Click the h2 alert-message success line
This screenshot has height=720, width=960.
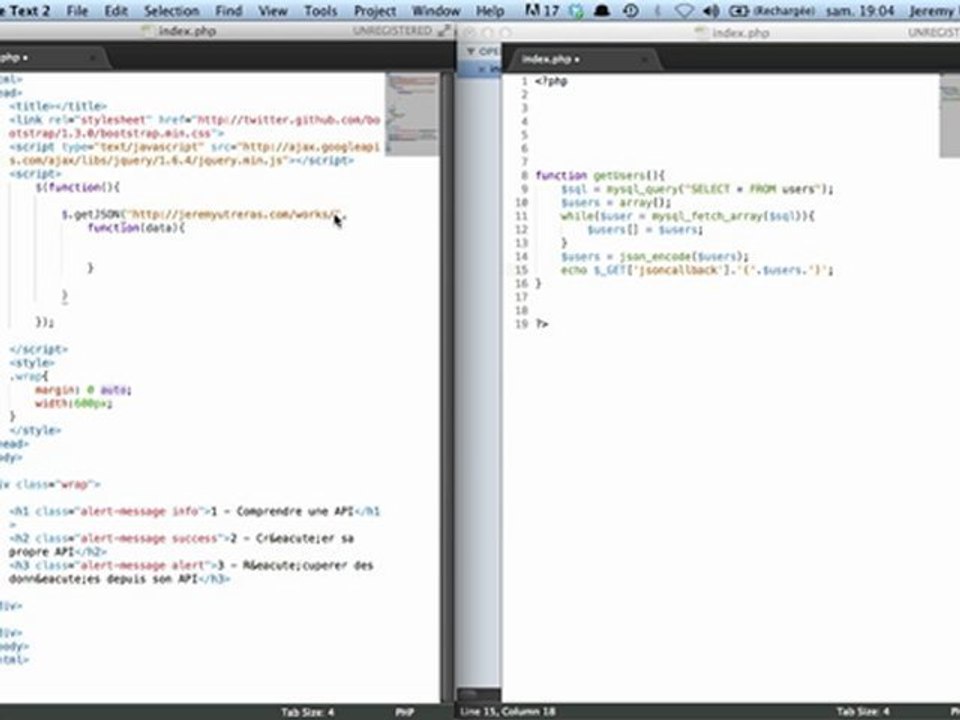[x=181, y=545]
